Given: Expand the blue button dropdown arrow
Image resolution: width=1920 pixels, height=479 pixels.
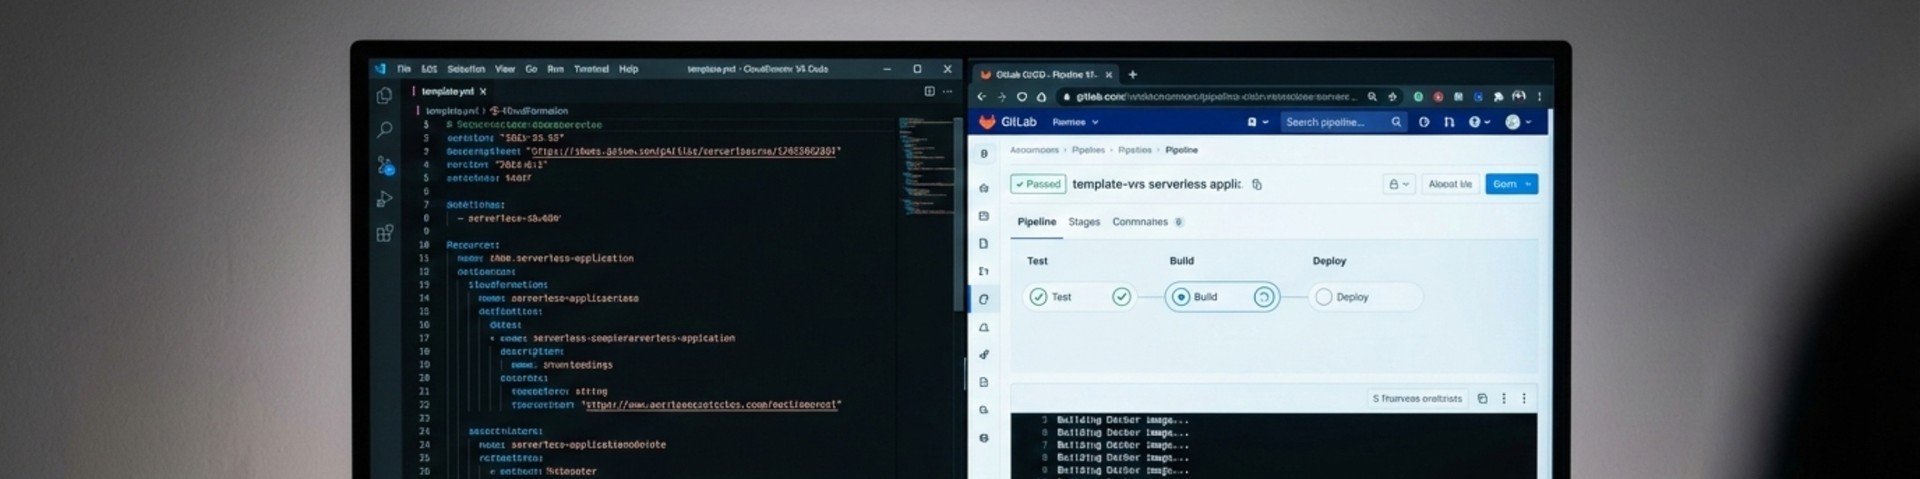Looking at the screenshot, I should tap(1528, 184).
